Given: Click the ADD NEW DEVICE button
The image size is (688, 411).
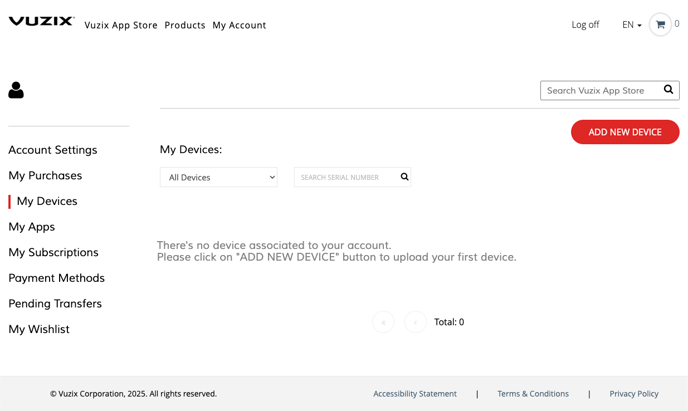Looking at the screenshot, I should (x=625, y=132).
